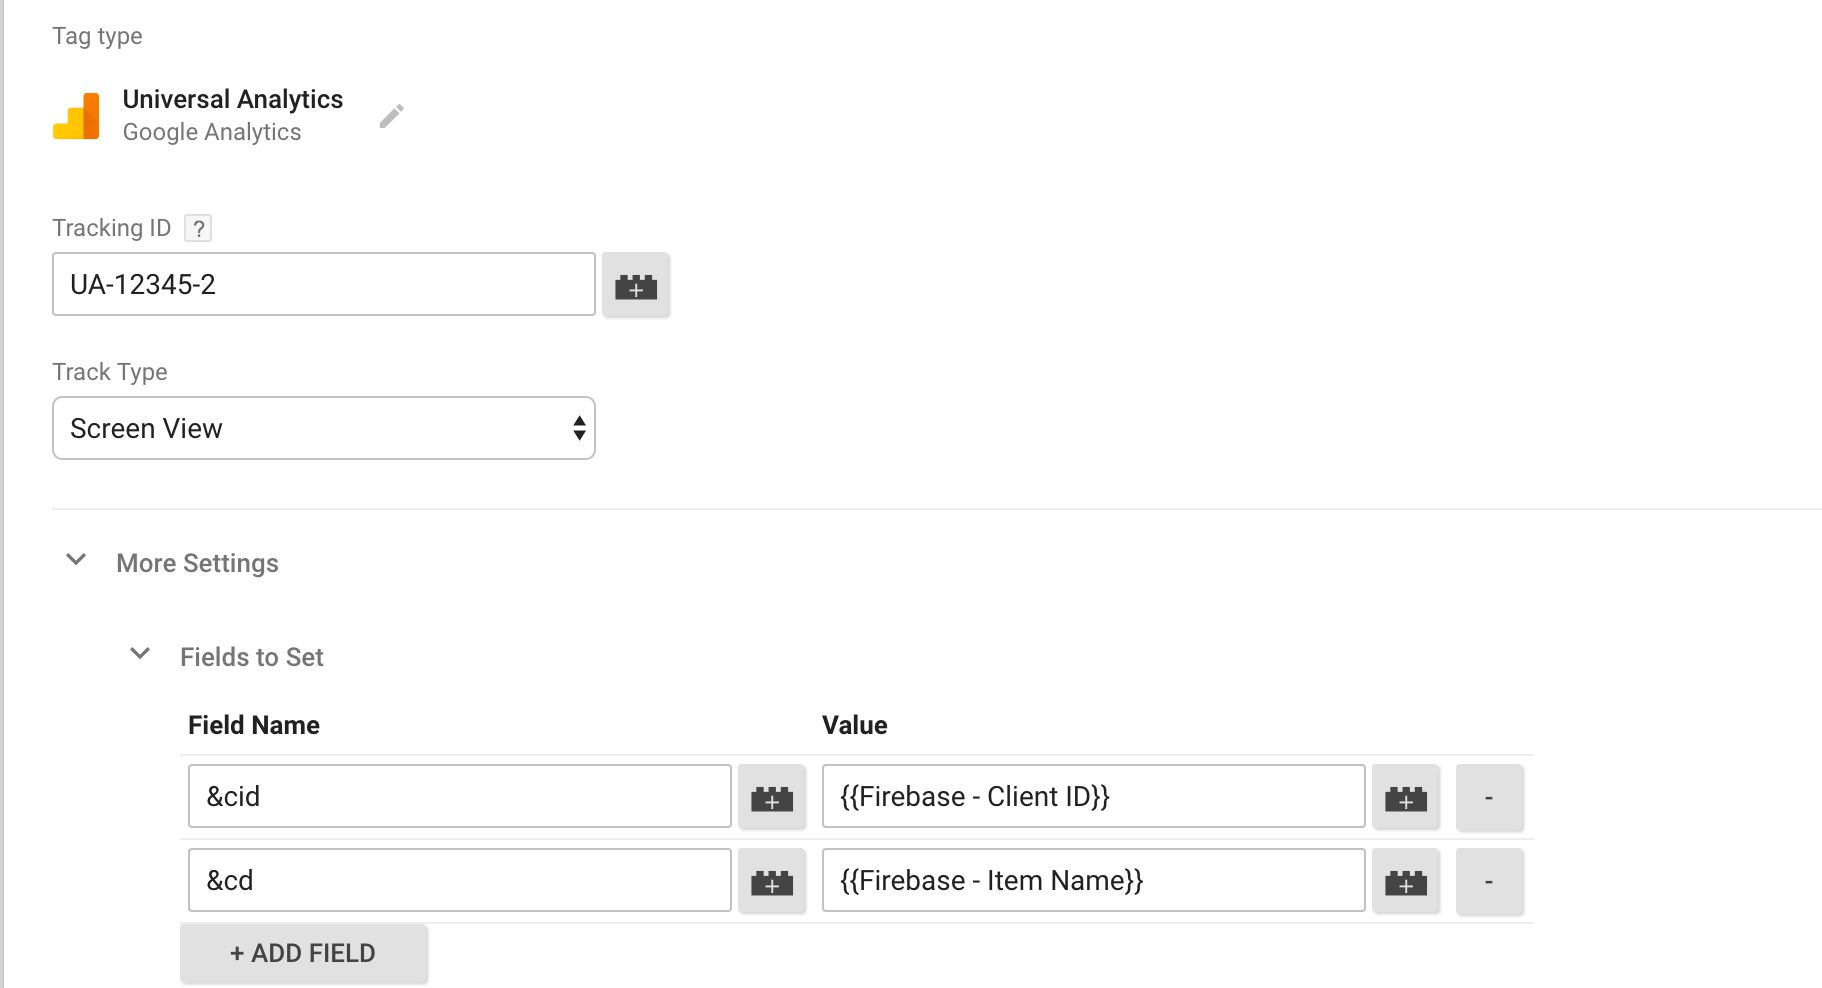Image resolution: width=1822 pixels, height=988 pixels.
Task: Insert variable into Tracking ID field
Action: click(636, 285)
